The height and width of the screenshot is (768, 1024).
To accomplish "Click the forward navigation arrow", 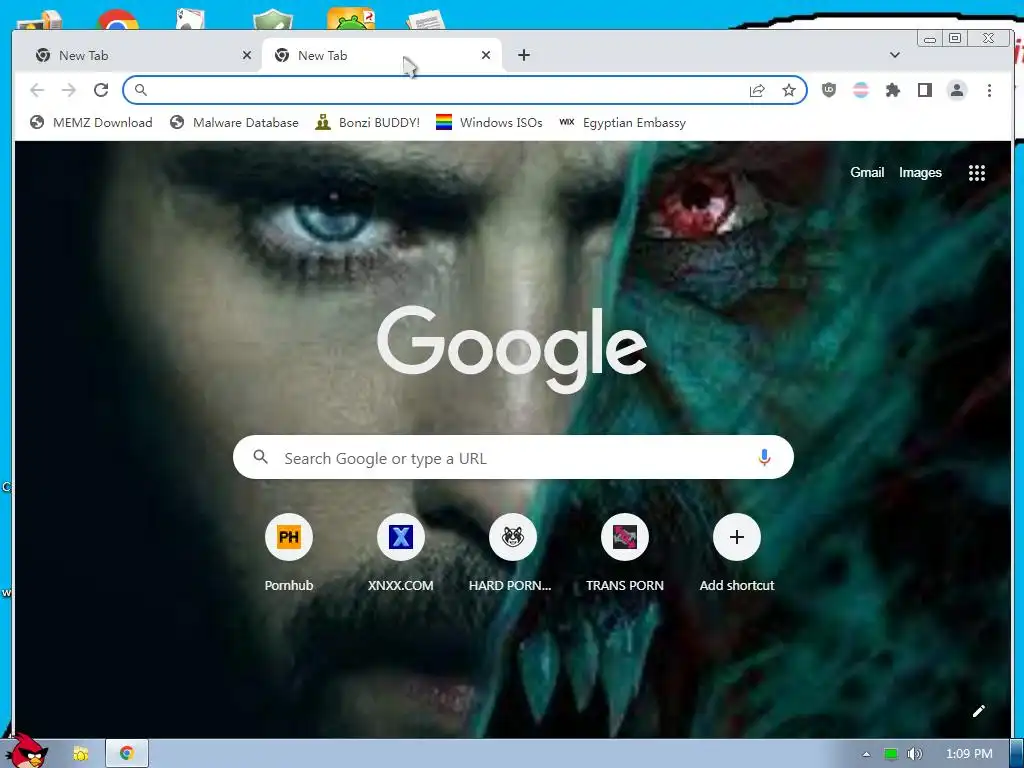I will [69, 90].
